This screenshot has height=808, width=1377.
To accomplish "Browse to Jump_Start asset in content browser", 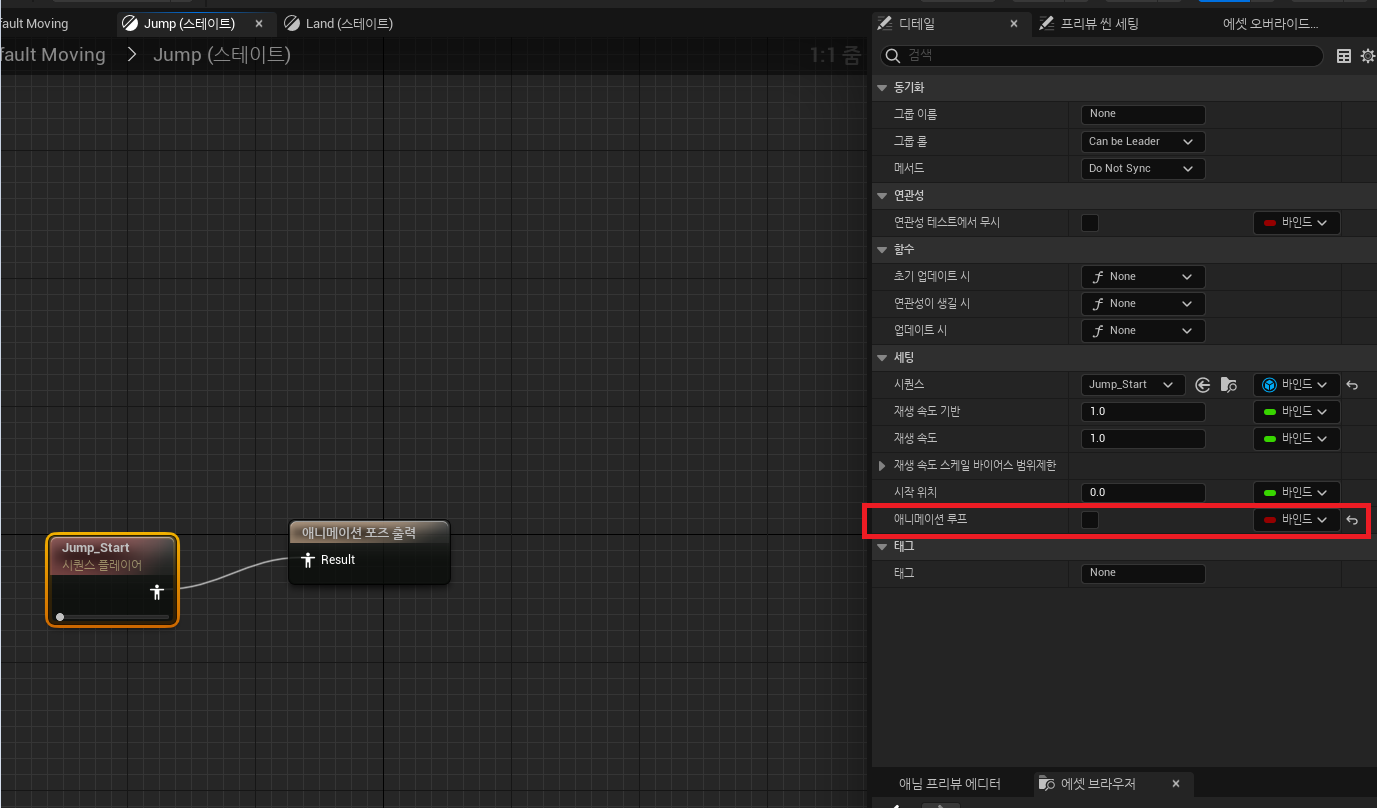I will tap(1229, 385).
